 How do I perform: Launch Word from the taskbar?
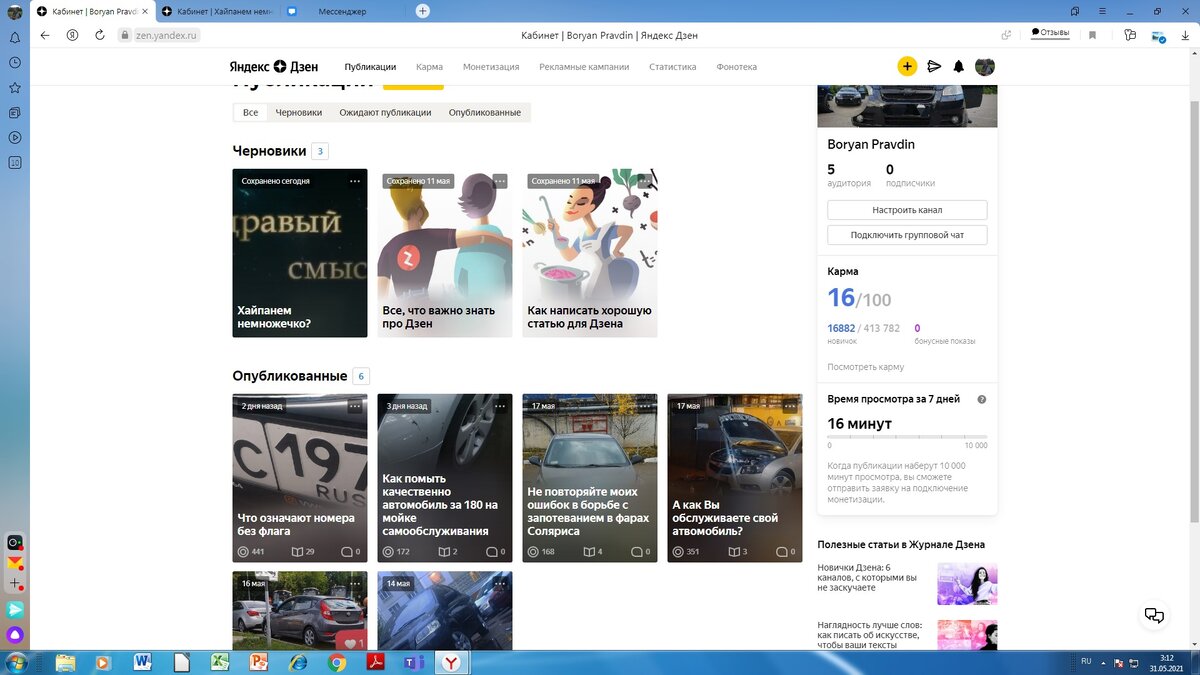coord(141,662)
